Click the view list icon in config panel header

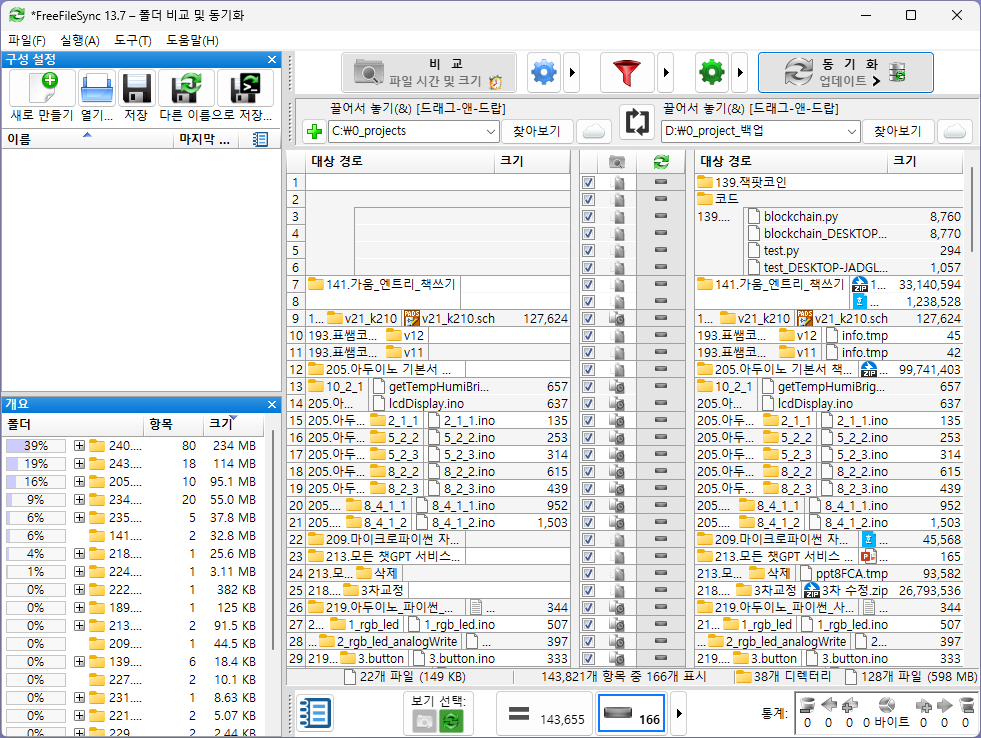260,139
